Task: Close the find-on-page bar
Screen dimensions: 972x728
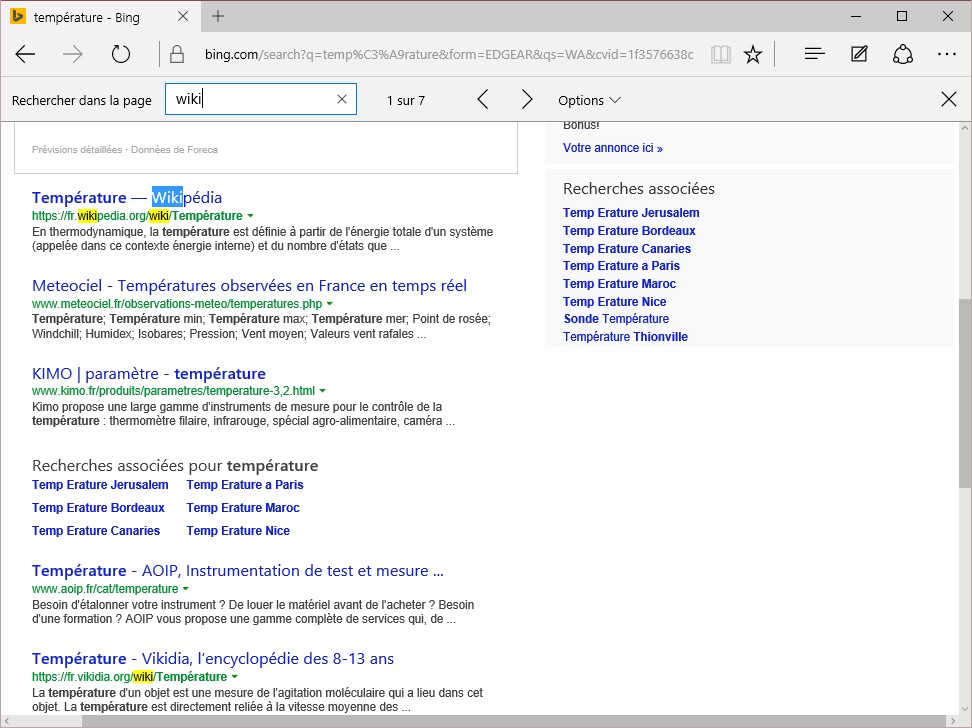Action: [x=948, y=99]
